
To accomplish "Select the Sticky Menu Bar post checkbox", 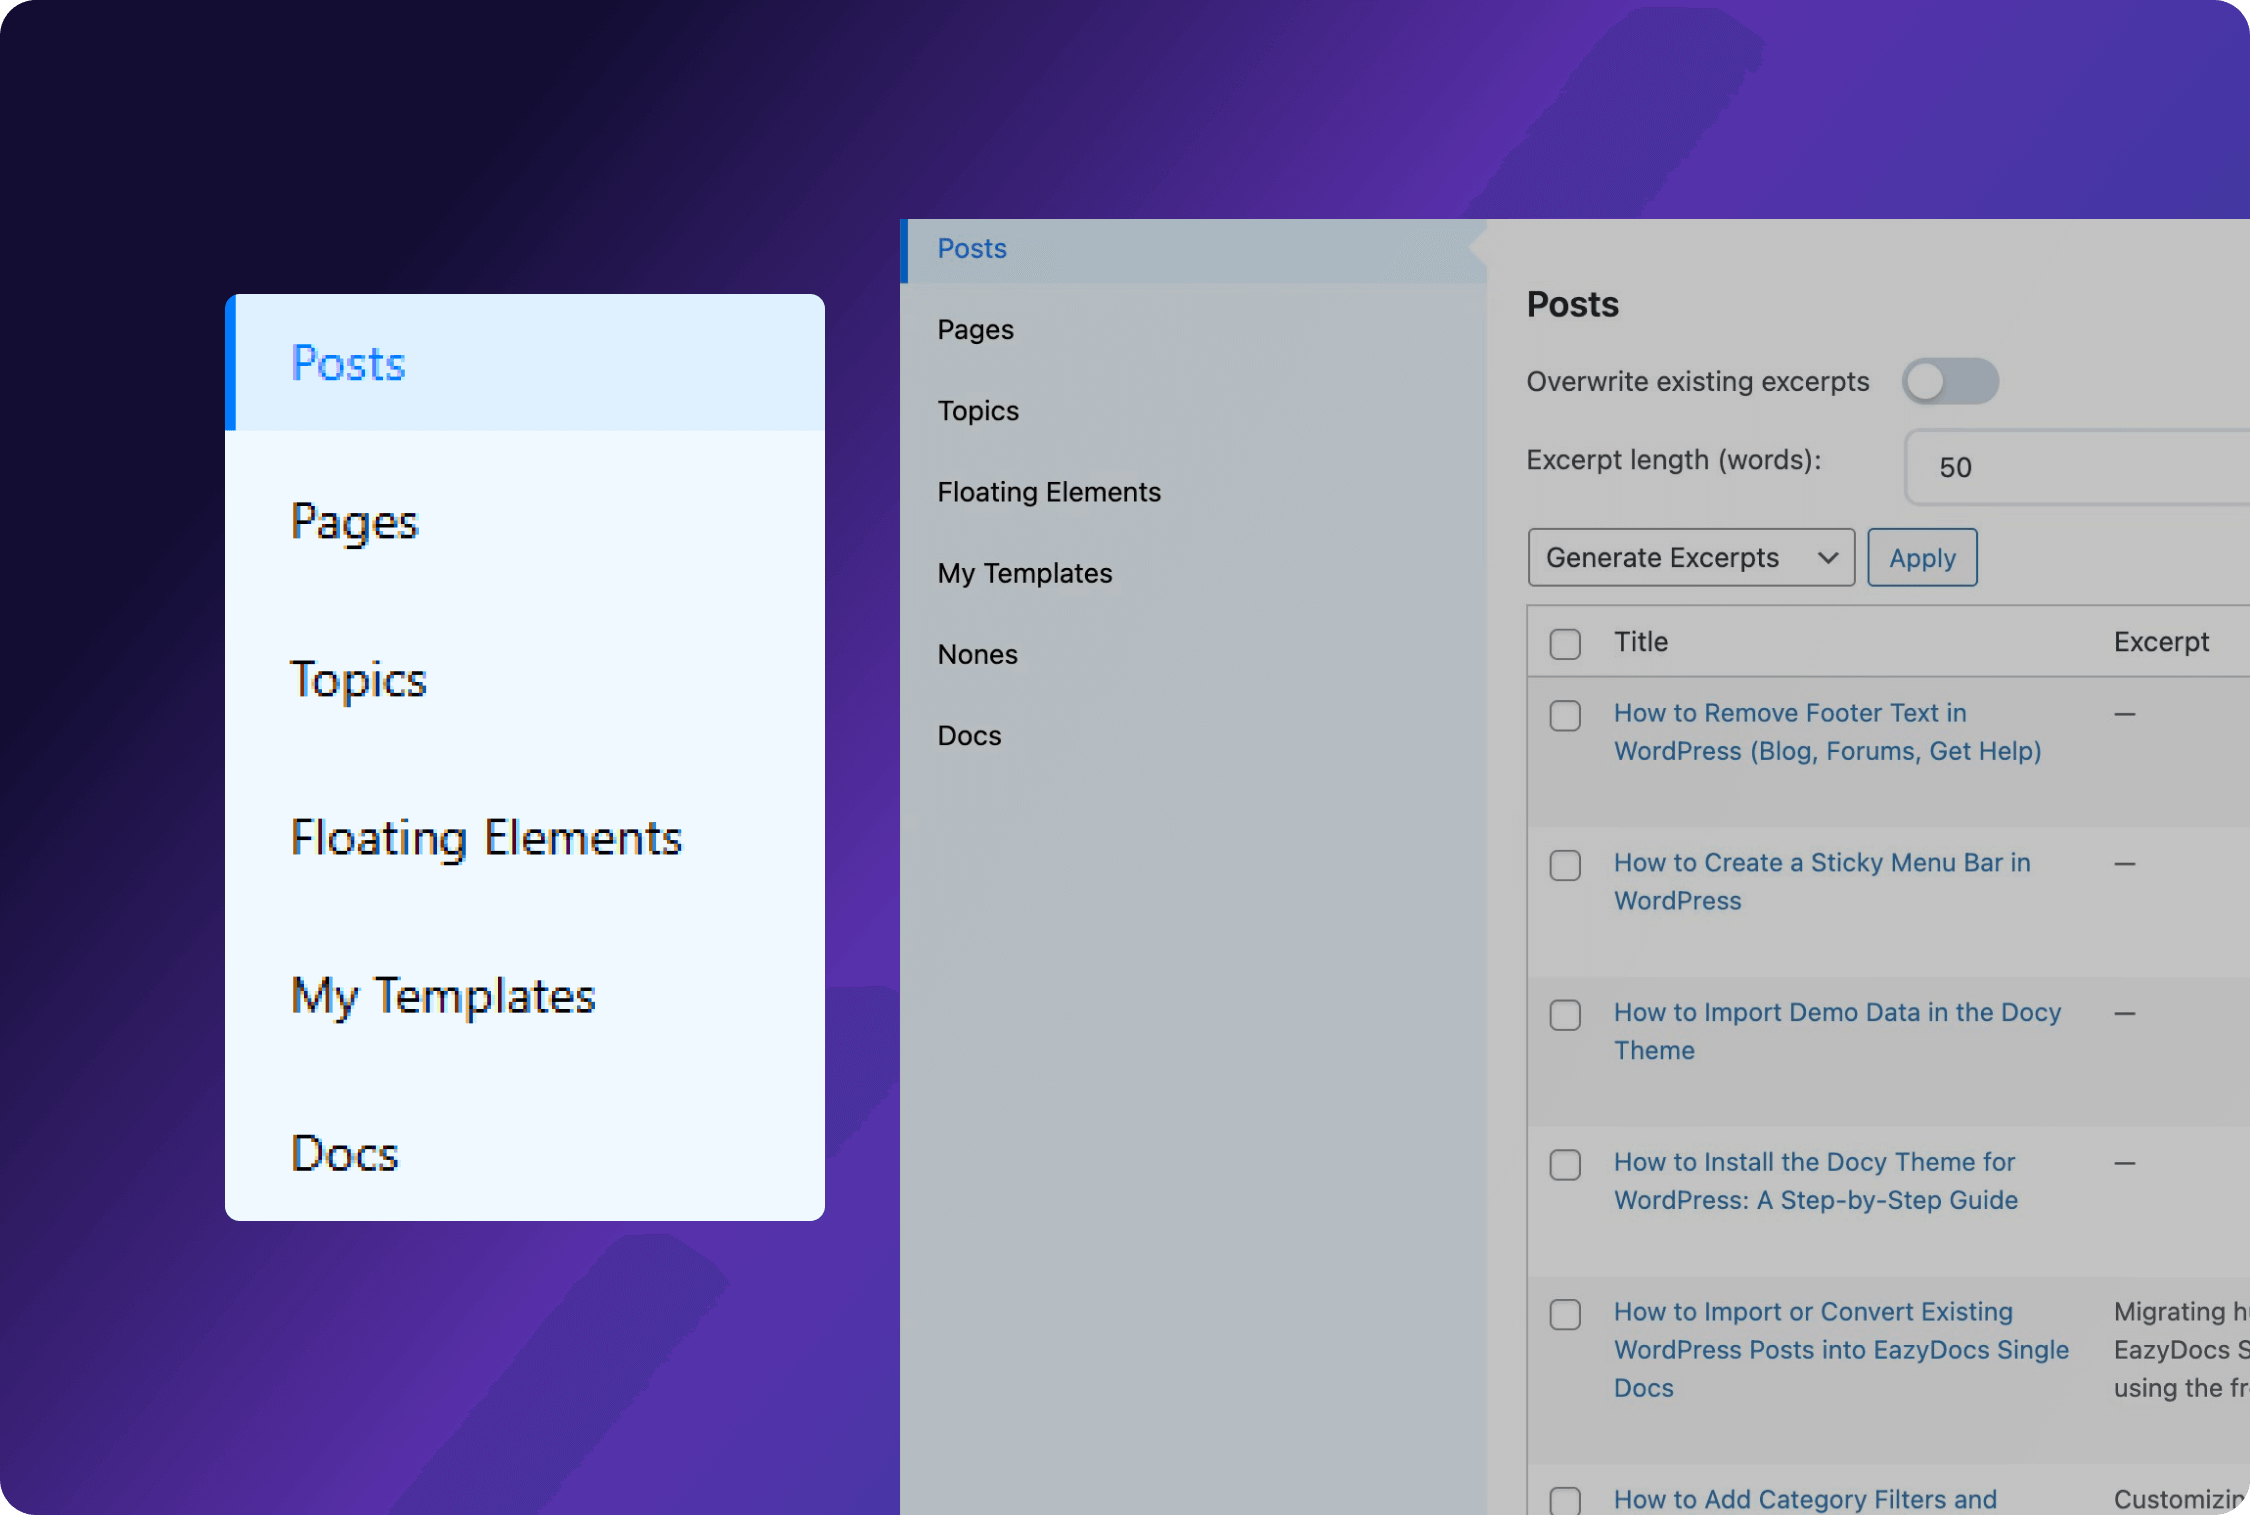I will 1565,865.
